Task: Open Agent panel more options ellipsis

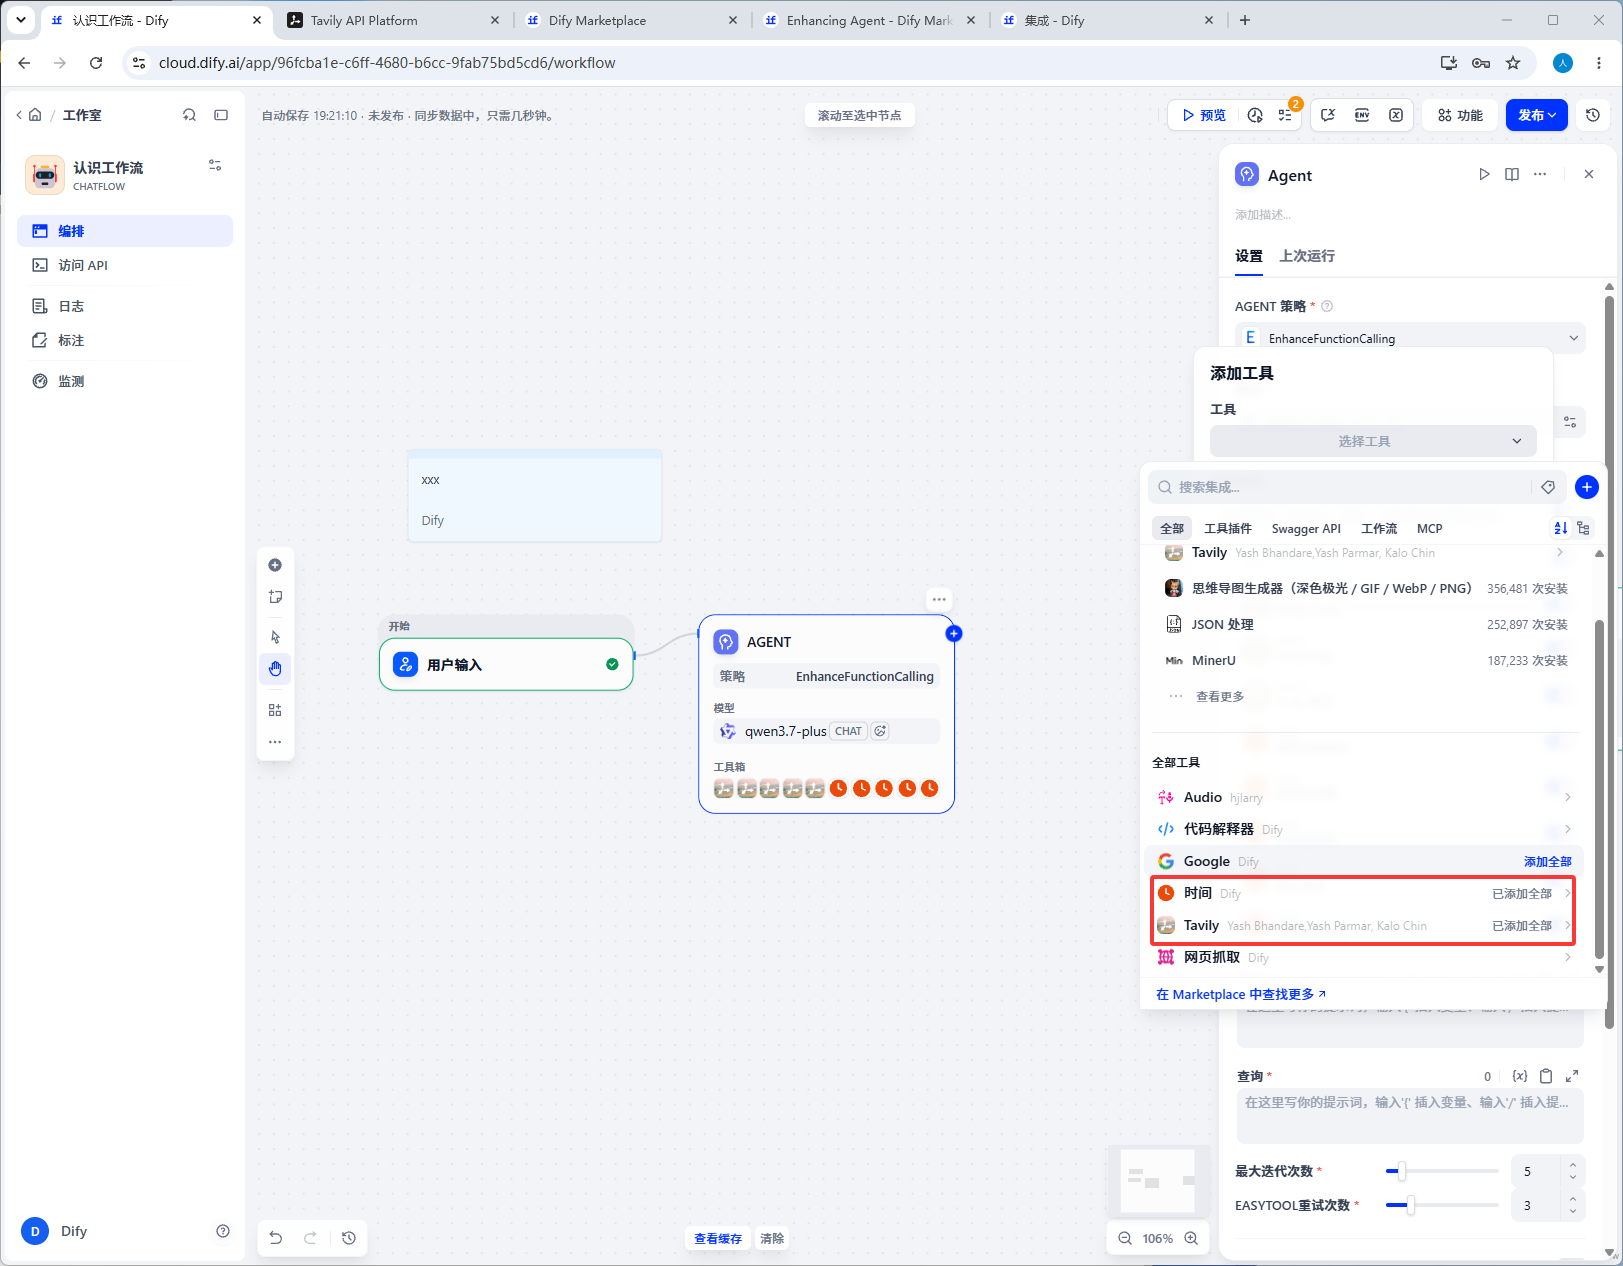Action: click(x=1540, y=174)
